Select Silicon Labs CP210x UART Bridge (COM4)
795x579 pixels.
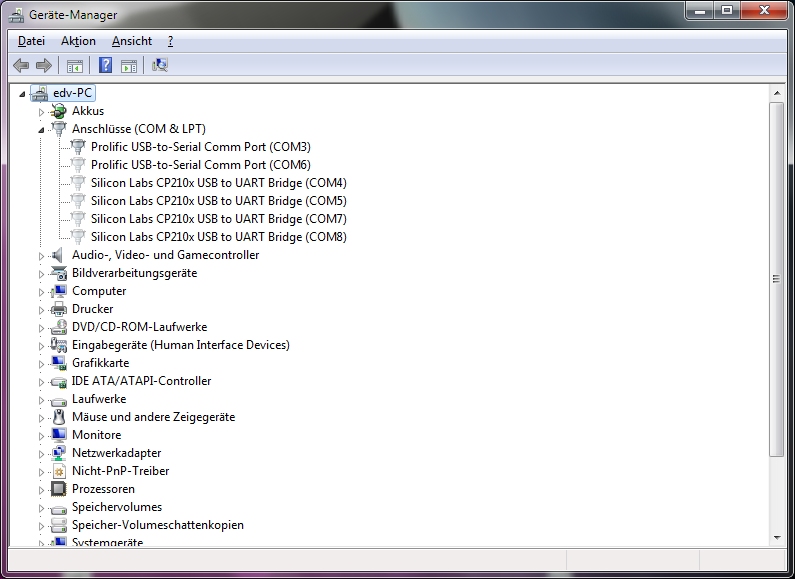[219, 183]
